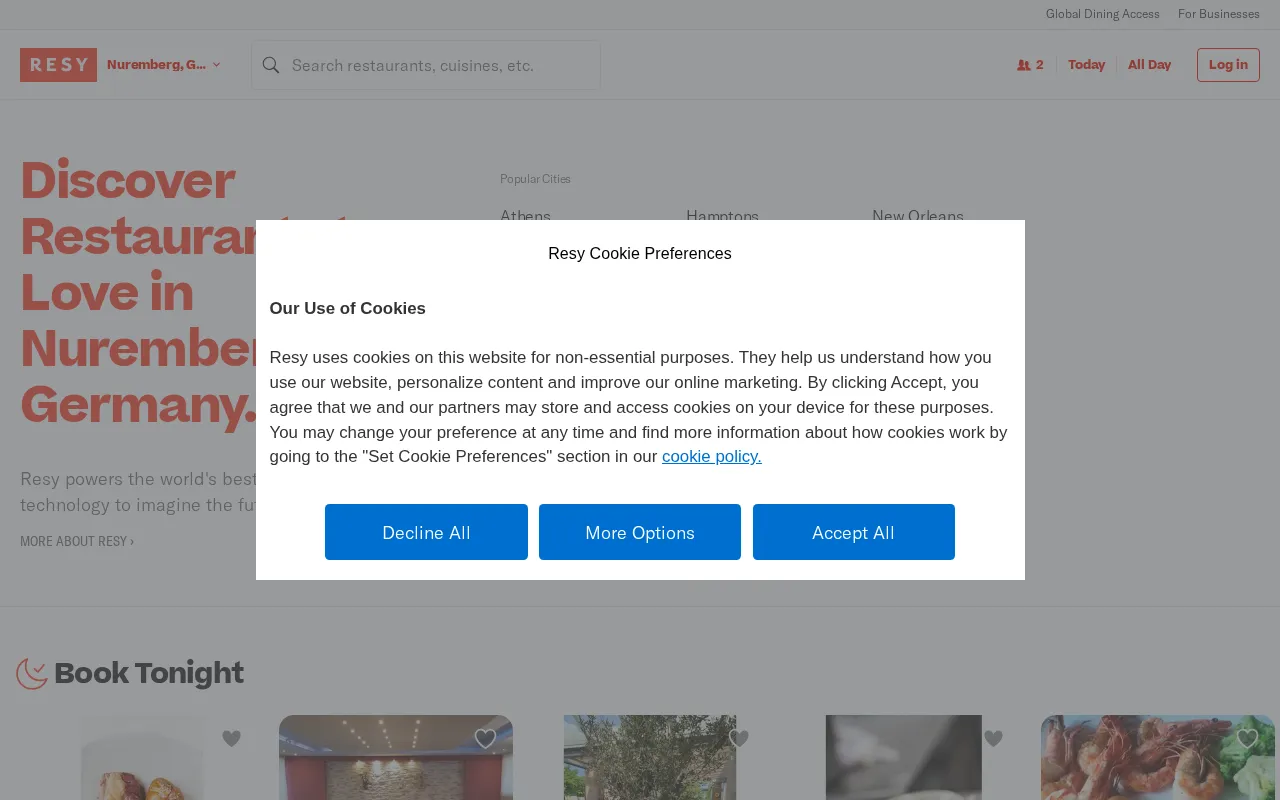This screenshot has width=1280, height=800.
Task: Open the party size selector showing 2
Action: coord(1030,65)
